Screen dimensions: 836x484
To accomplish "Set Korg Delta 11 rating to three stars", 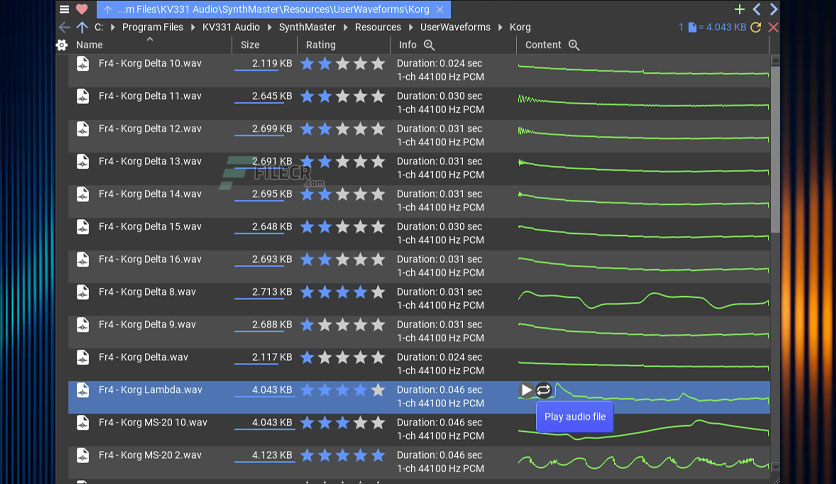I will (x=342, y=96).
